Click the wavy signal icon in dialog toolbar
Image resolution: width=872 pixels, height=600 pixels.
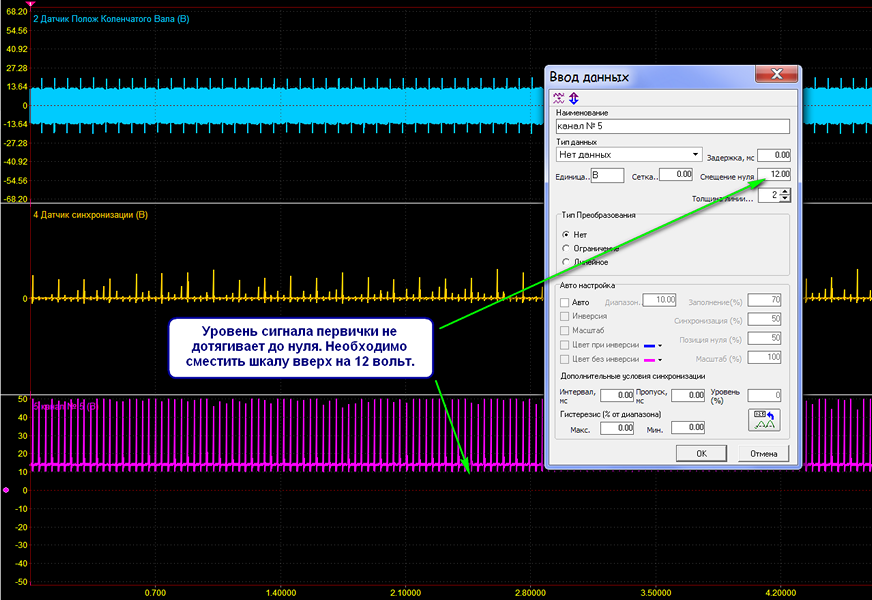click(x=558, y=98)
